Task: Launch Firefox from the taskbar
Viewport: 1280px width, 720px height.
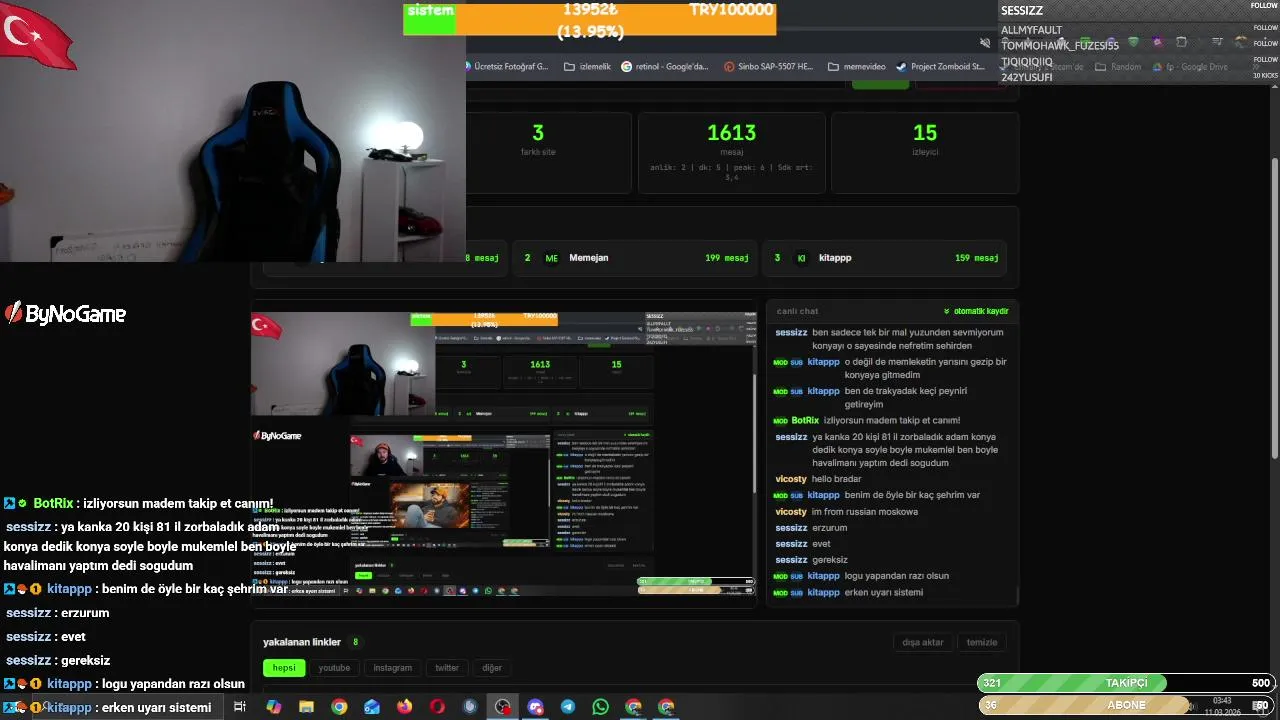Action: tap(404, 707)
